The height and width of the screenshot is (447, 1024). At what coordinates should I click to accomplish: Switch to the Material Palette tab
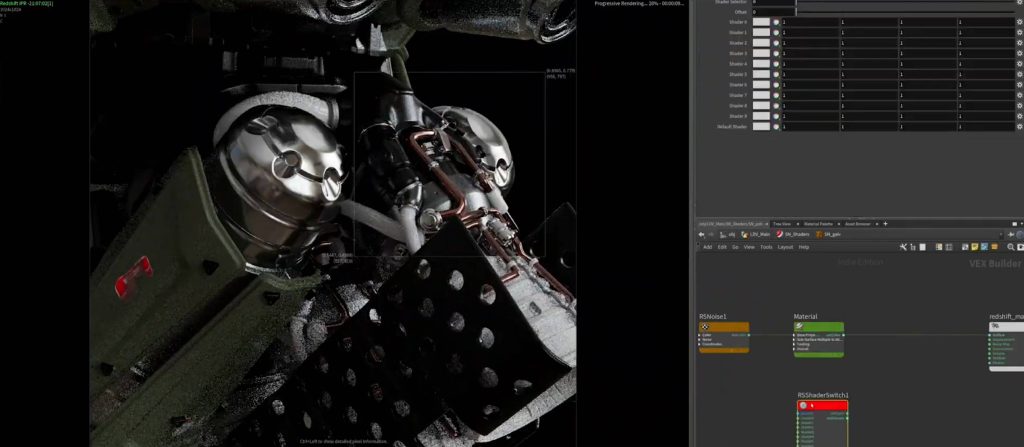point(818,223)
